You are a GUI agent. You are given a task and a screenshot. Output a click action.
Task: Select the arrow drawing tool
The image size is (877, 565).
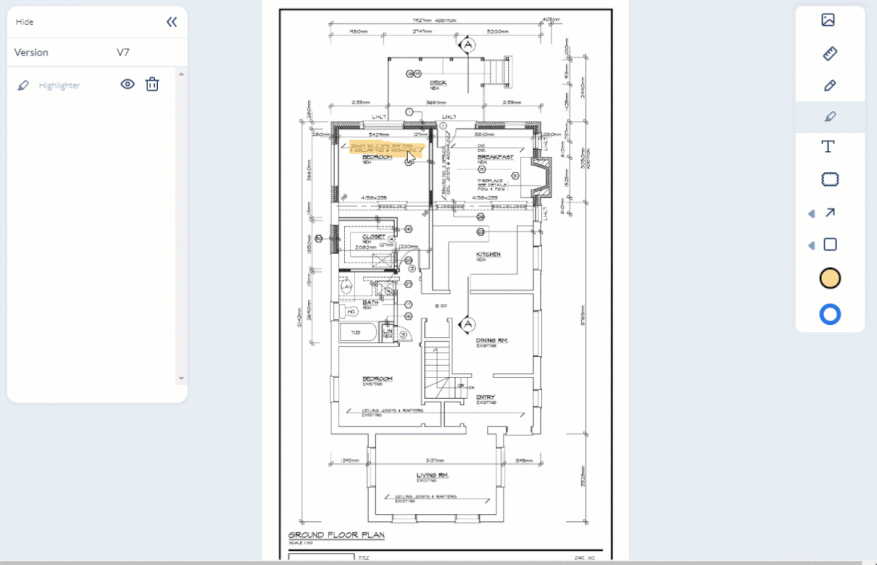(x=830, y=213)
